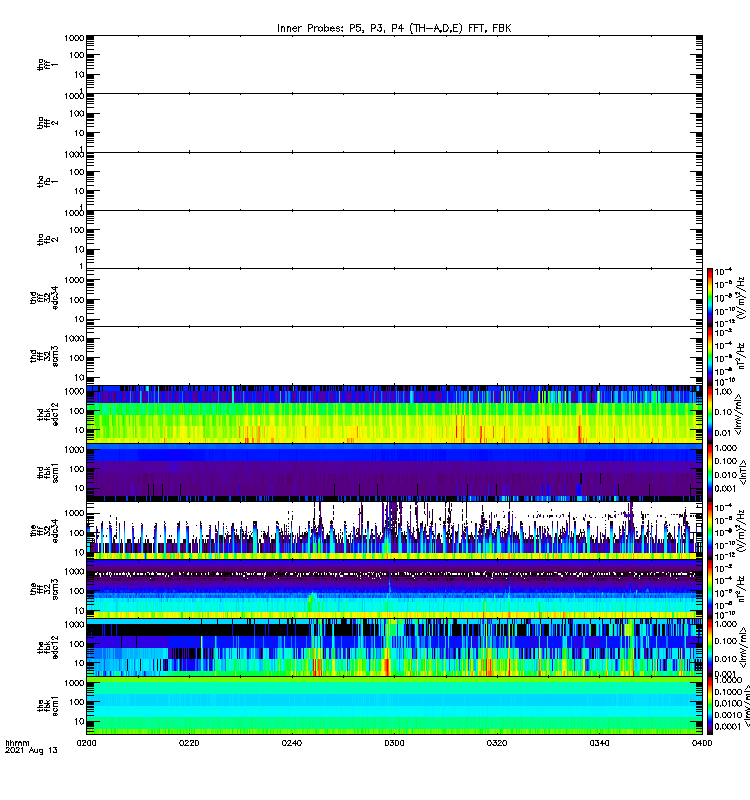Click the "2021 Aug 13" date label
Screen dimensions: 750x800
[x=31, y=751]
